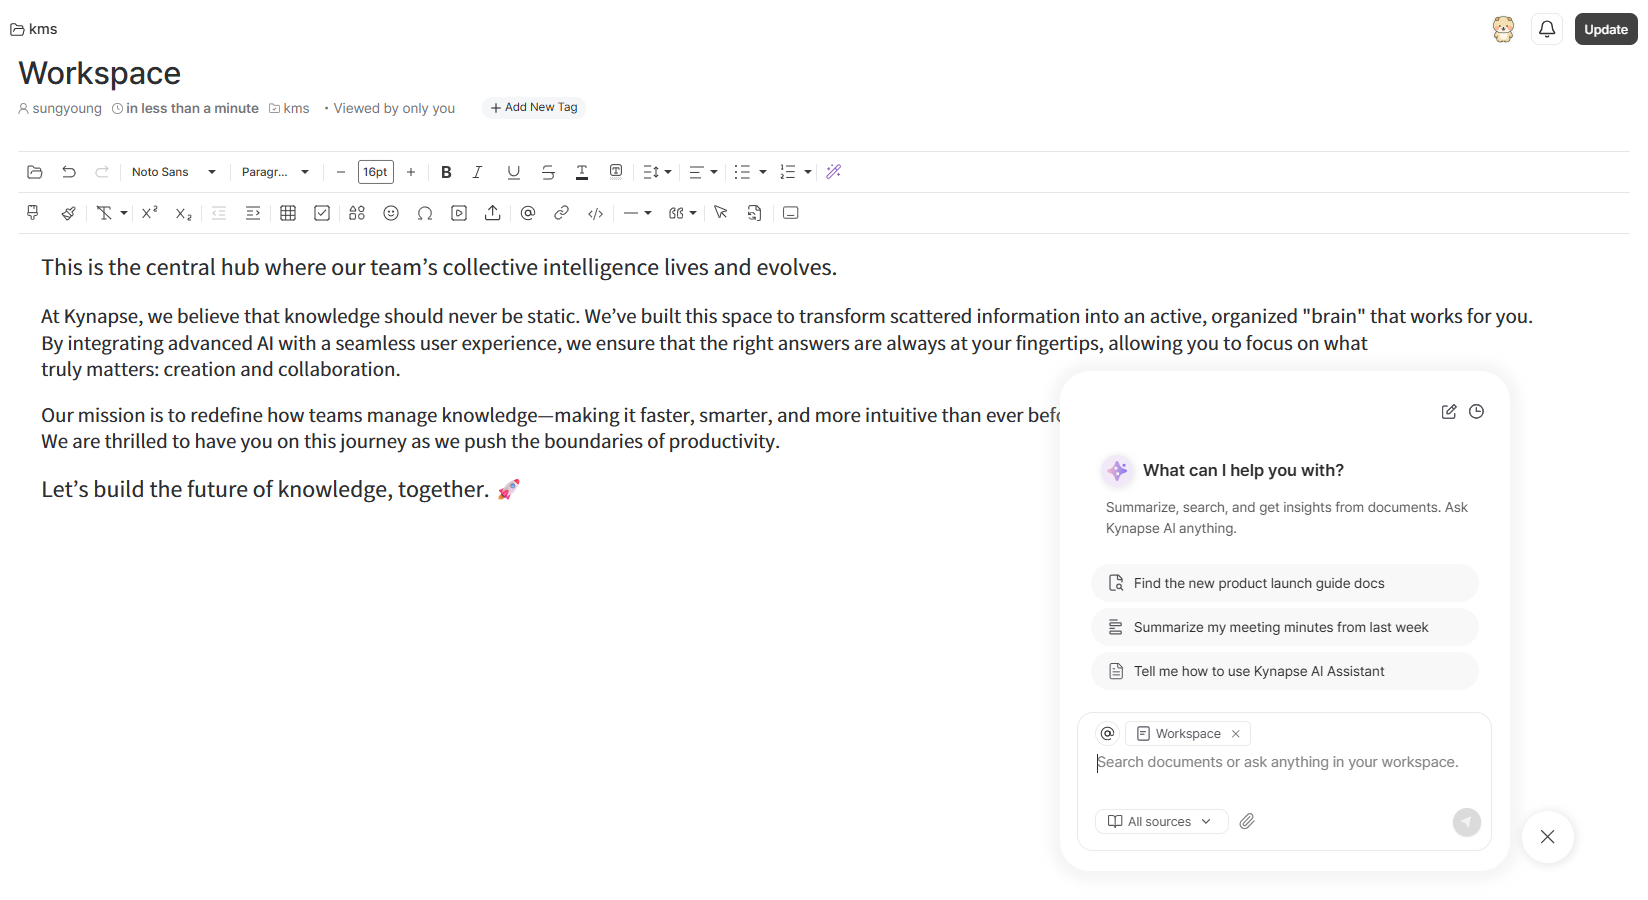Open the blockquote style dropdown
Screen dimensions: 1648x900
(683, 213)
